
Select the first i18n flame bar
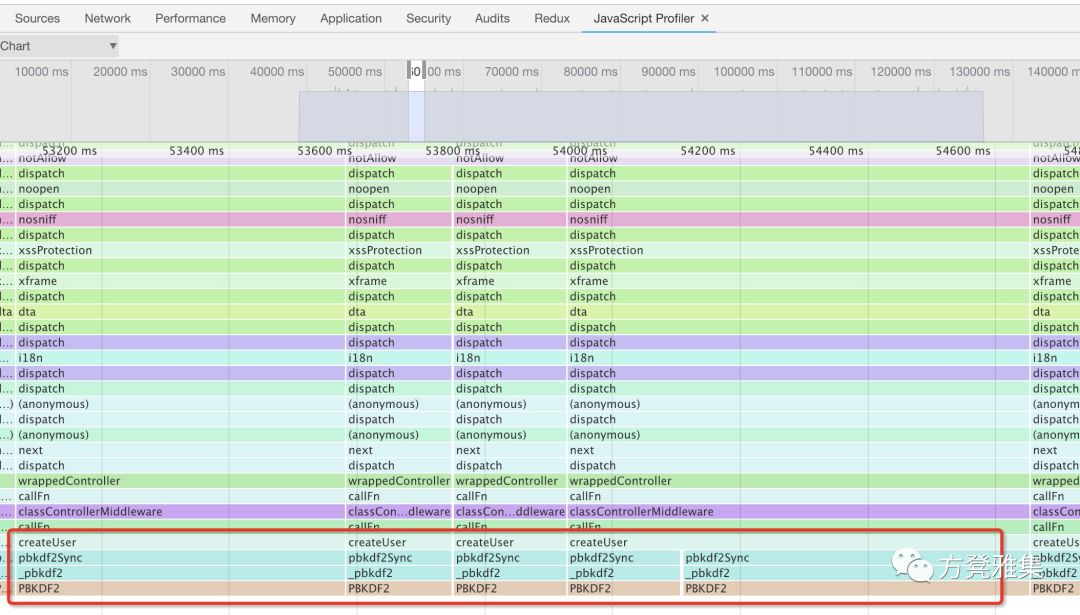179,358
